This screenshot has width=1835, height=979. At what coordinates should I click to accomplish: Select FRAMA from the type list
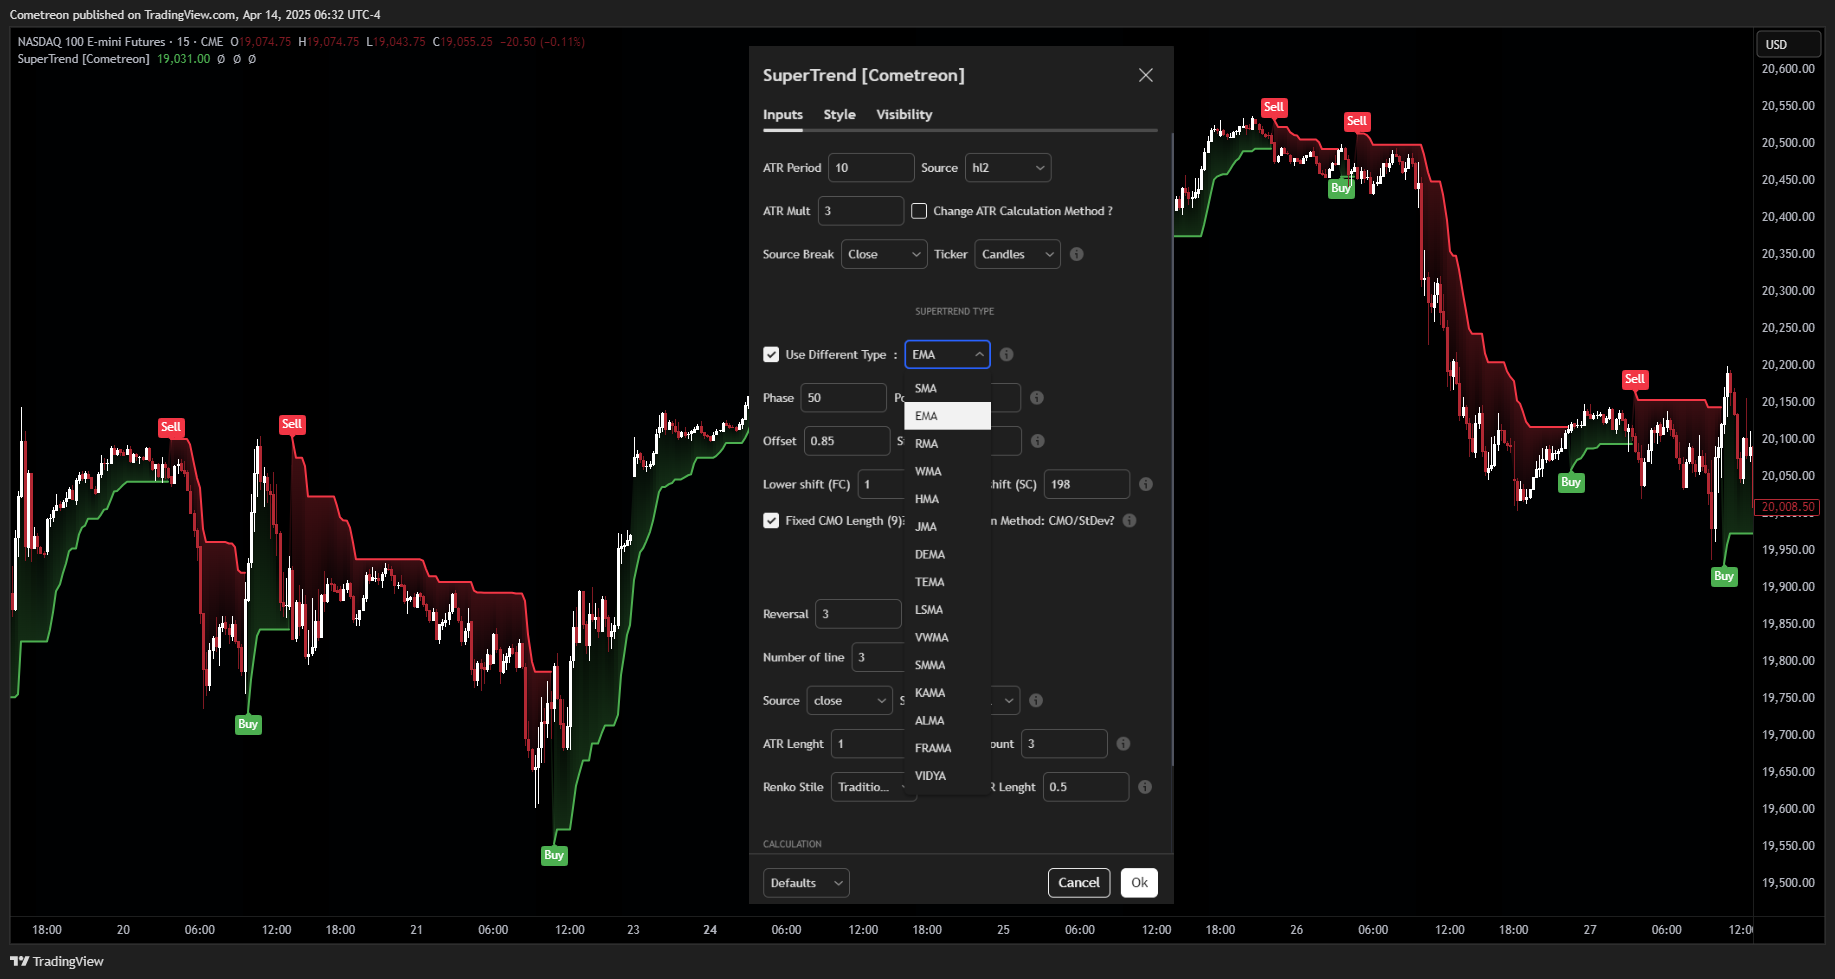pyautogui.click(x=947, y=748)
